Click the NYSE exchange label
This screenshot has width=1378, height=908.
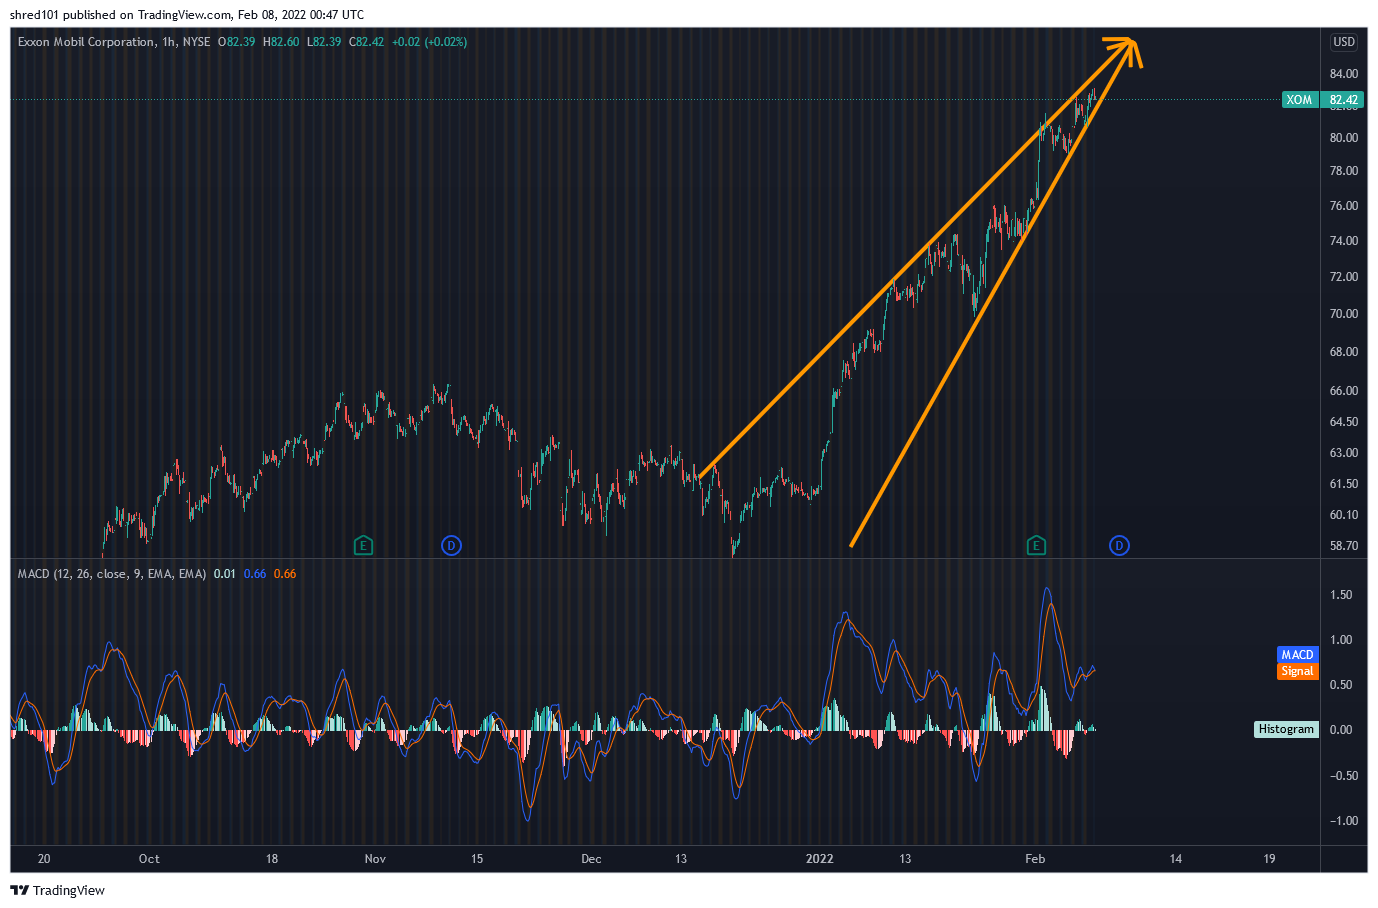[x=197, y=42]
